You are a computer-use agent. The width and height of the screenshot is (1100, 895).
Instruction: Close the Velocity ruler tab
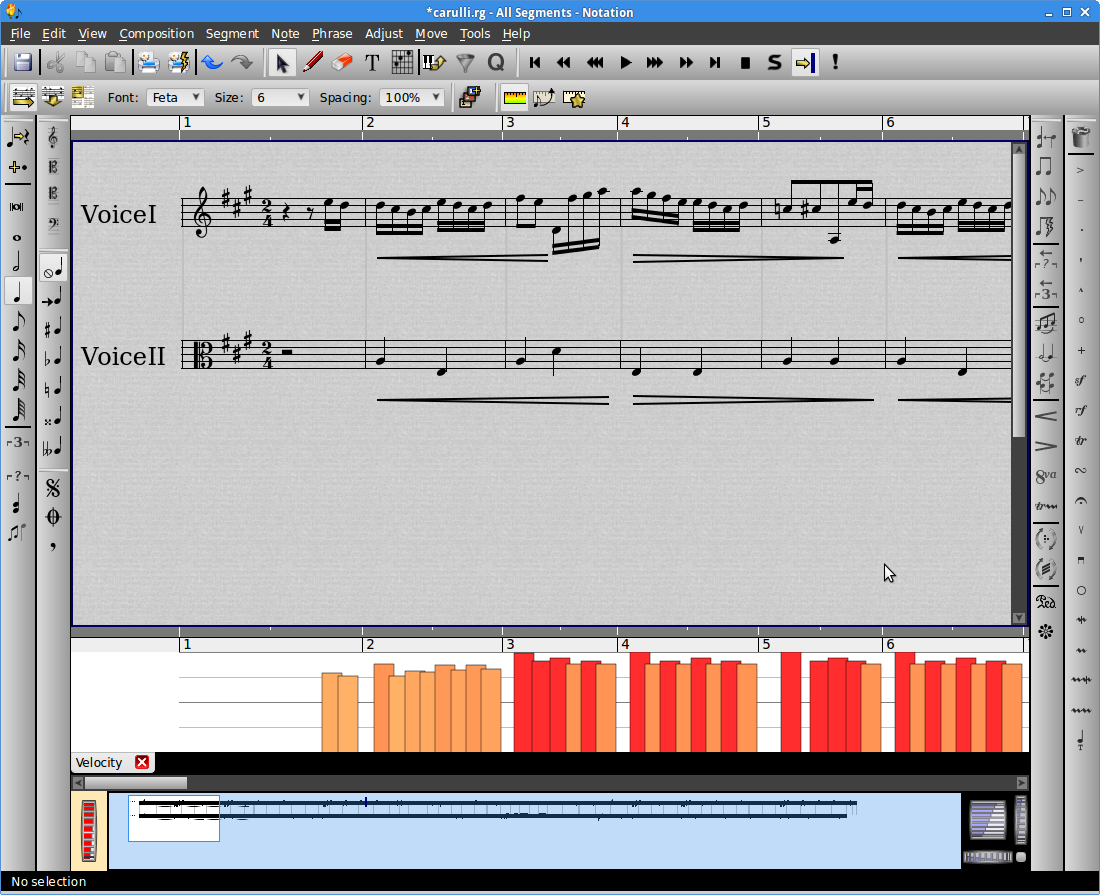coord(142,762)
